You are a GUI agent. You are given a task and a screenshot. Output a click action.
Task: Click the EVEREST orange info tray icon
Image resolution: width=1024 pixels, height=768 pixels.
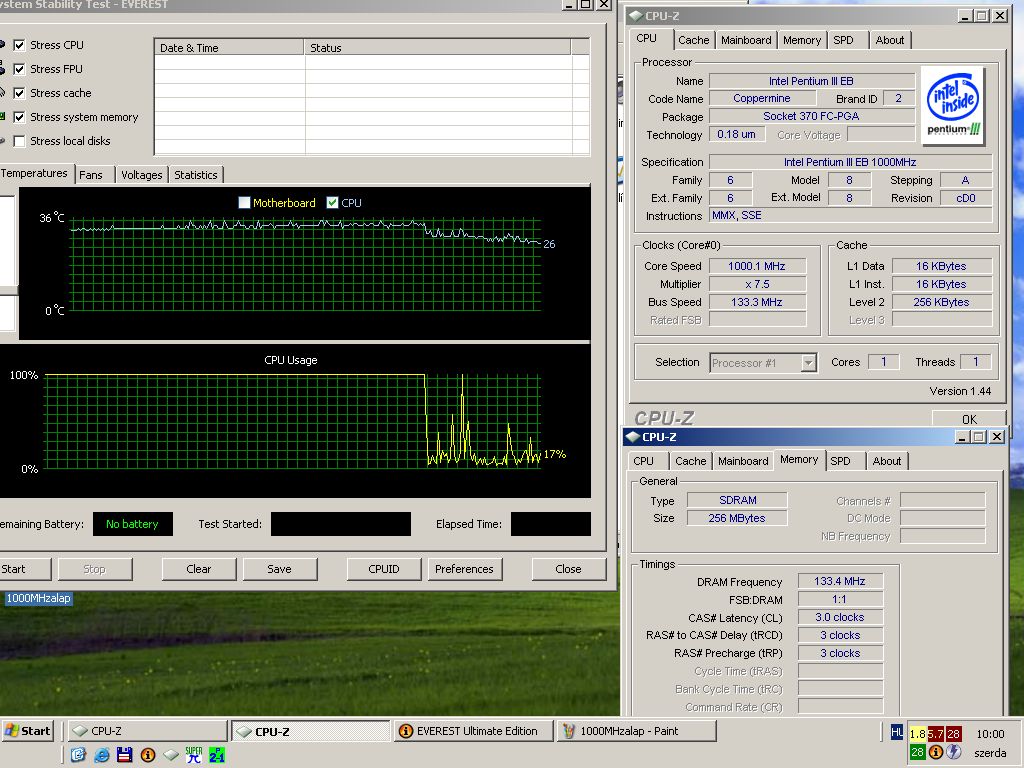point(935,752)
